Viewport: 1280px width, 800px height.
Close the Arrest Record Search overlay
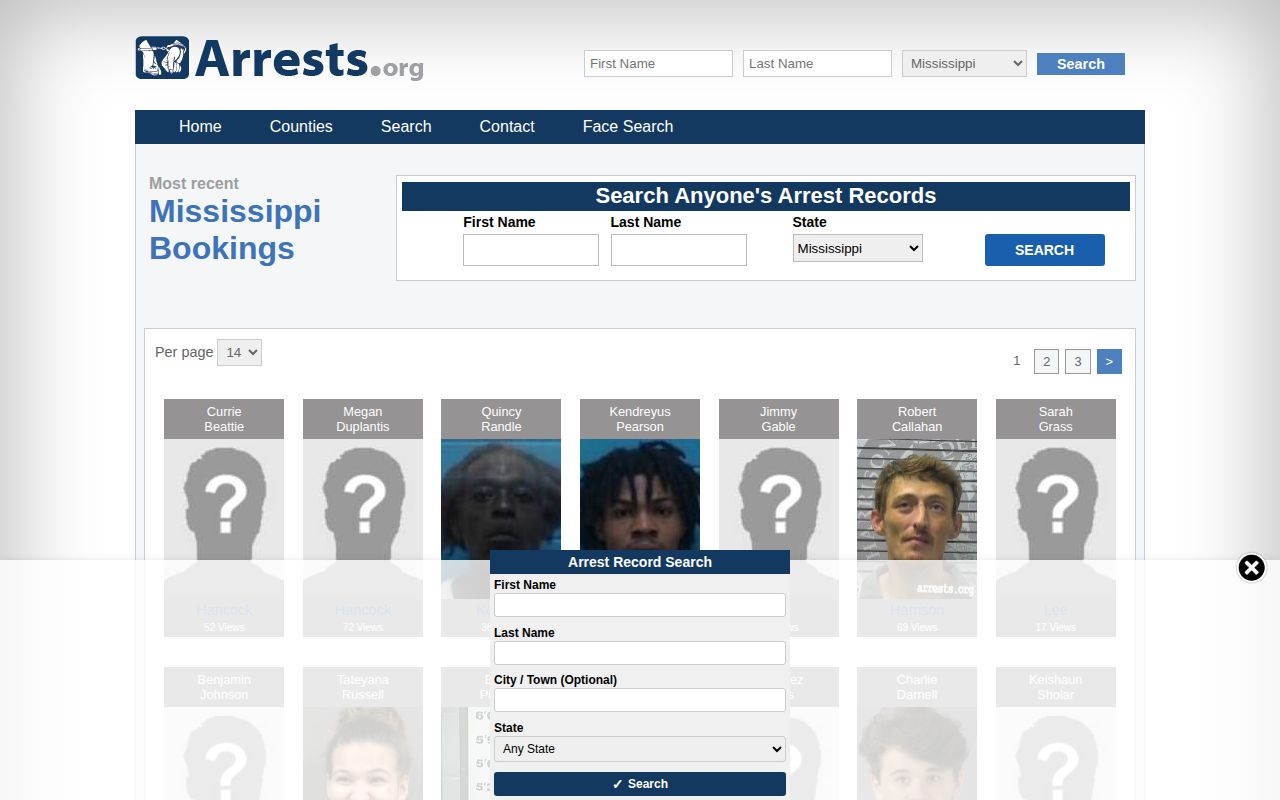(1251, 568)
